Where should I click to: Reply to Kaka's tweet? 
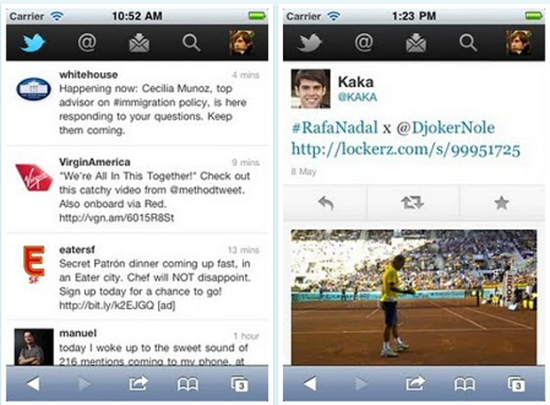point(326,203)
